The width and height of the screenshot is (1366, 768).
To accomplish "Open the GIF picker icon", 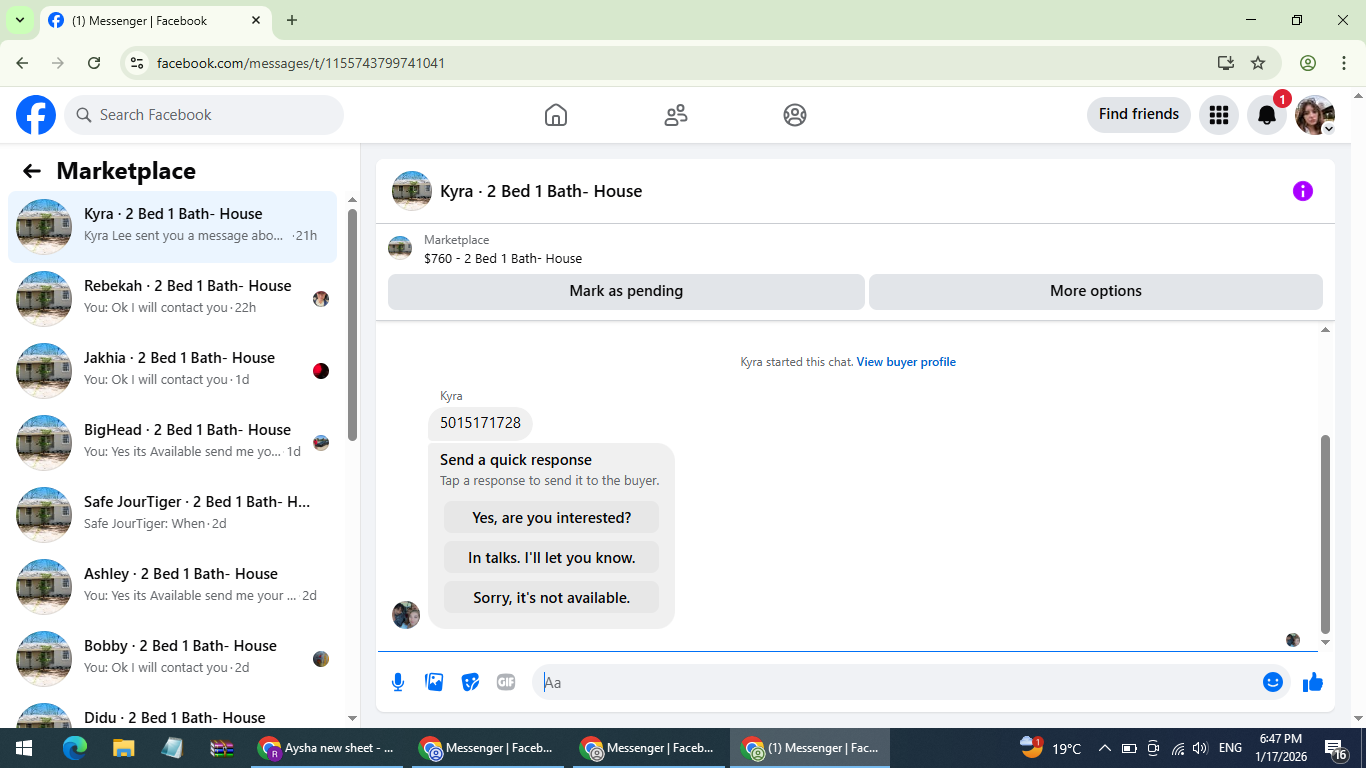I will pos(506,682).
